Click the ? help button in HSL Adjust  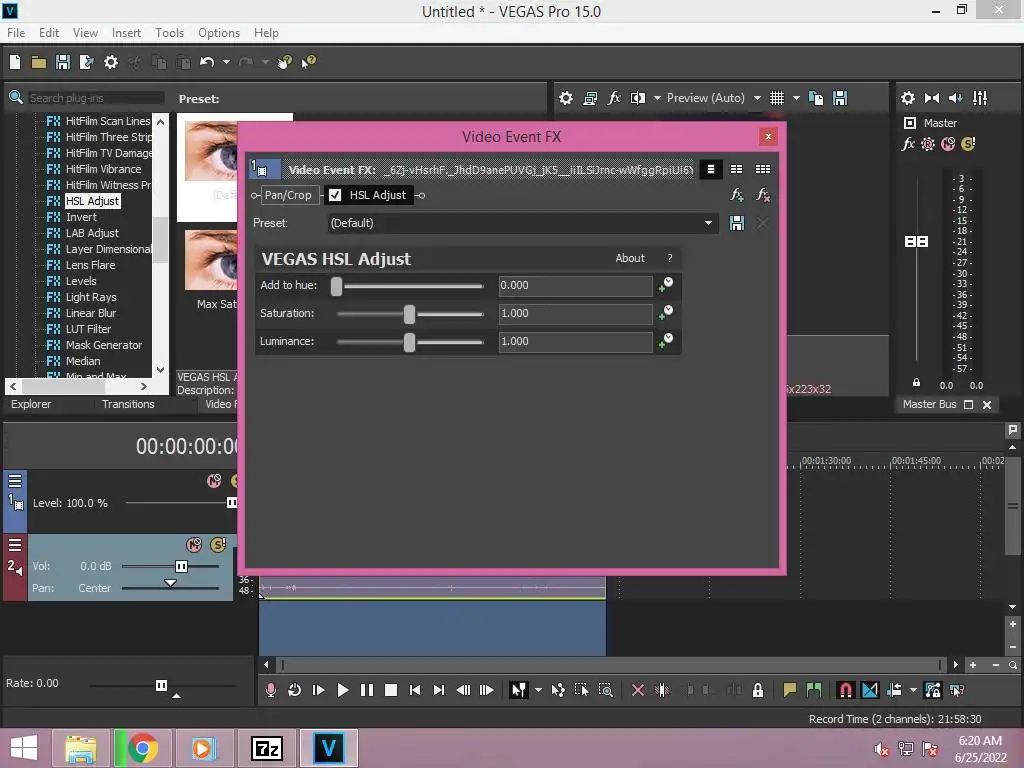click(x=669, y=259)
